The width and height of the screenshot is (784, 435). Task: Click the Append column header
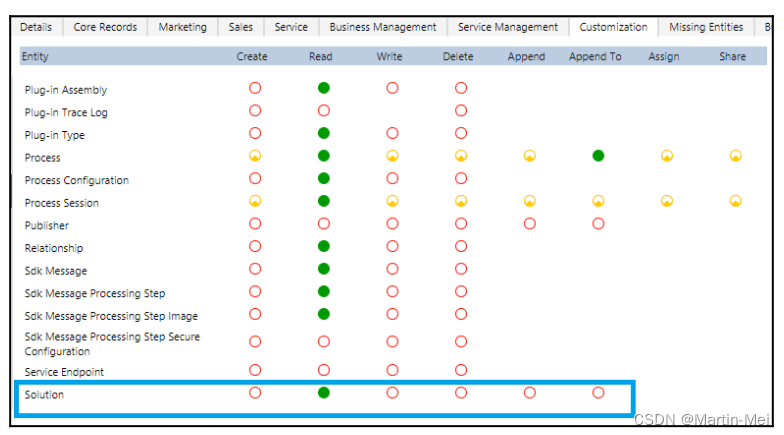pyautogui.click(x=526, y=56)
